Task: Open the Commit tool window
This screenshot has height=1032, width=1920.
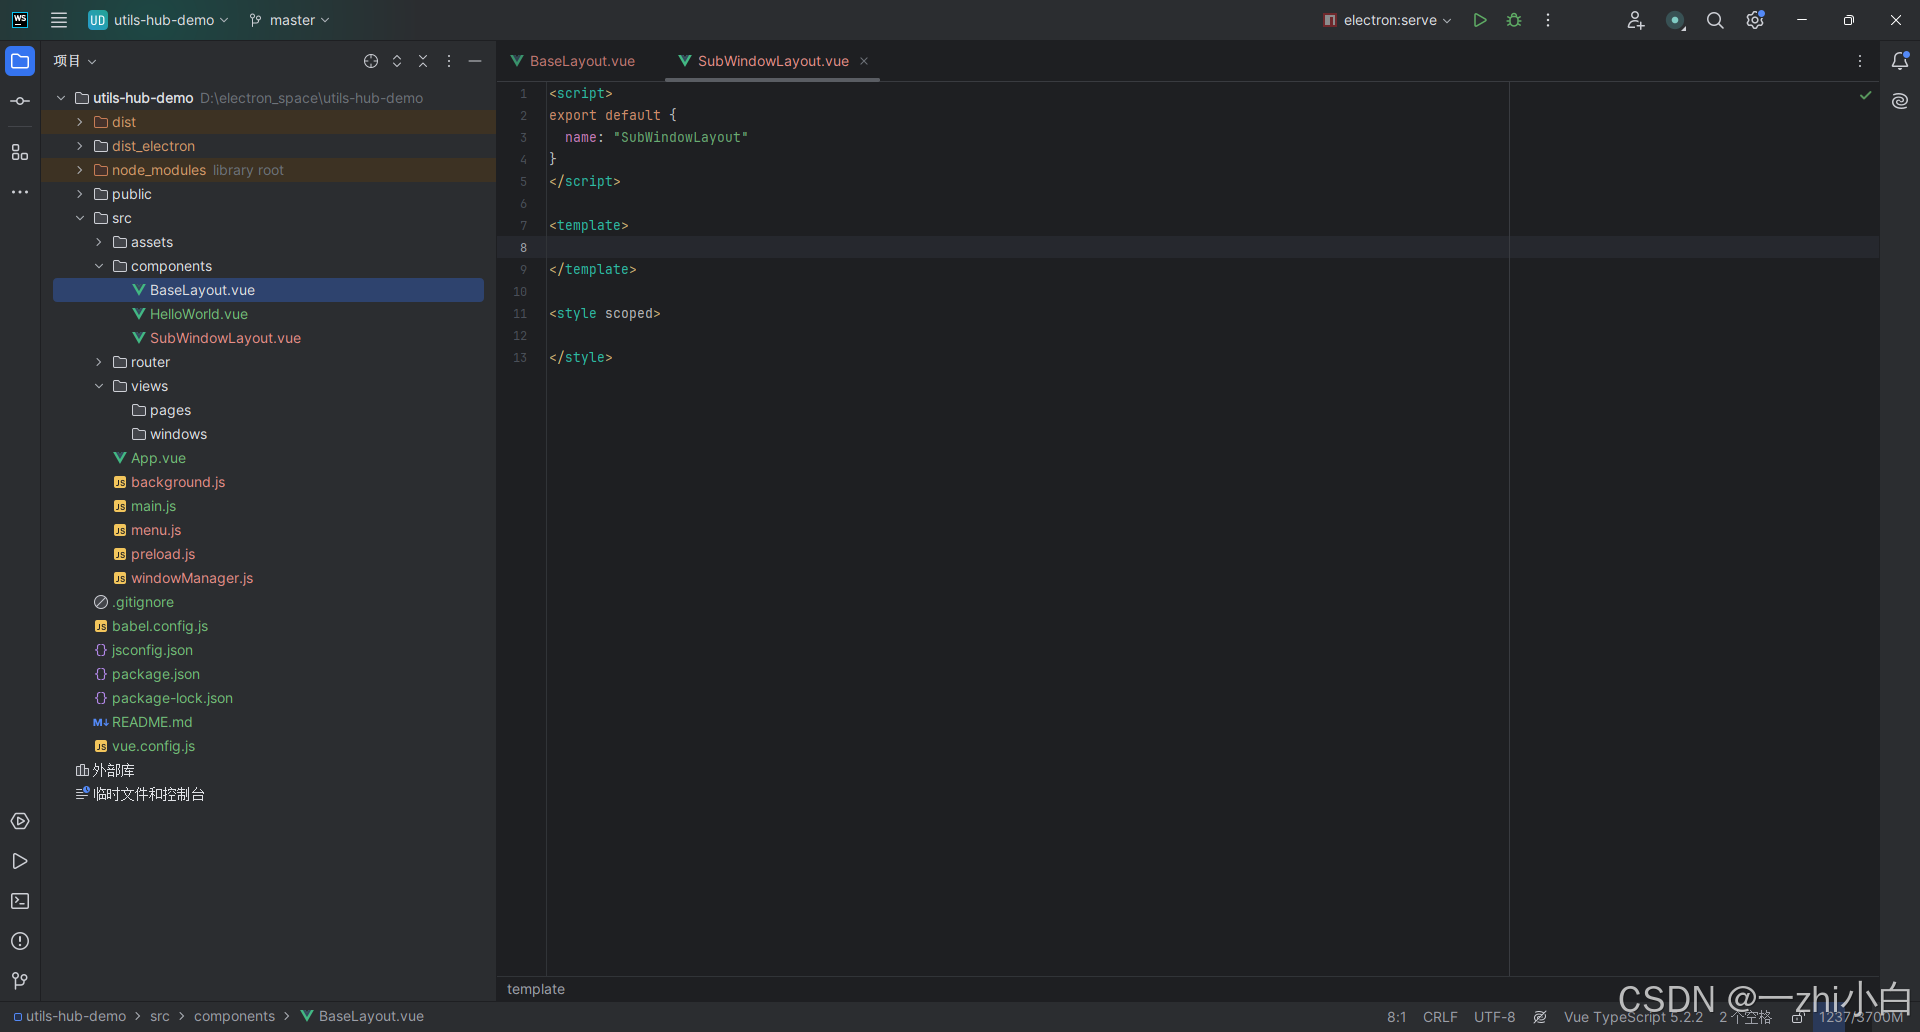Action: click(x=20, y=101)
